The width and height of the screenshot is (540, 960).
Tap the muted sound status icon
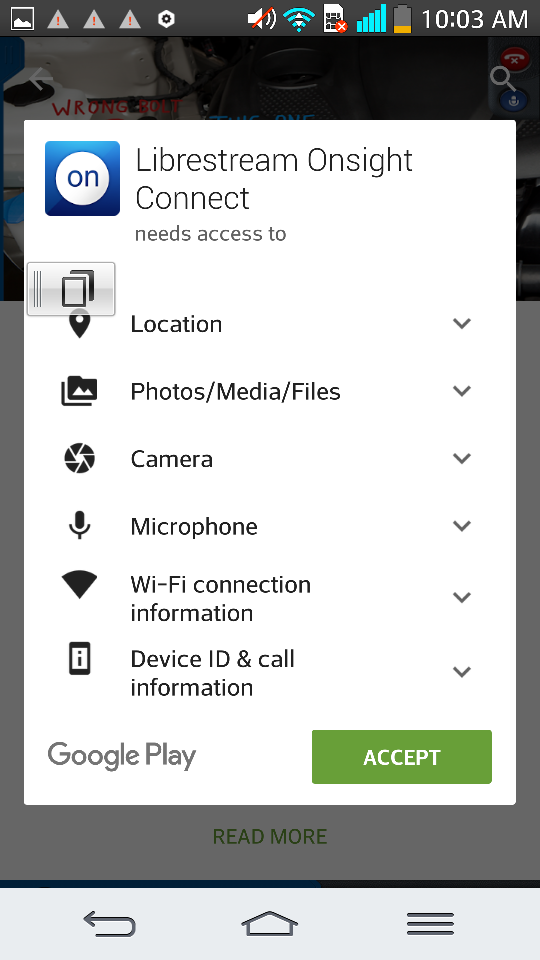[261, 18]
